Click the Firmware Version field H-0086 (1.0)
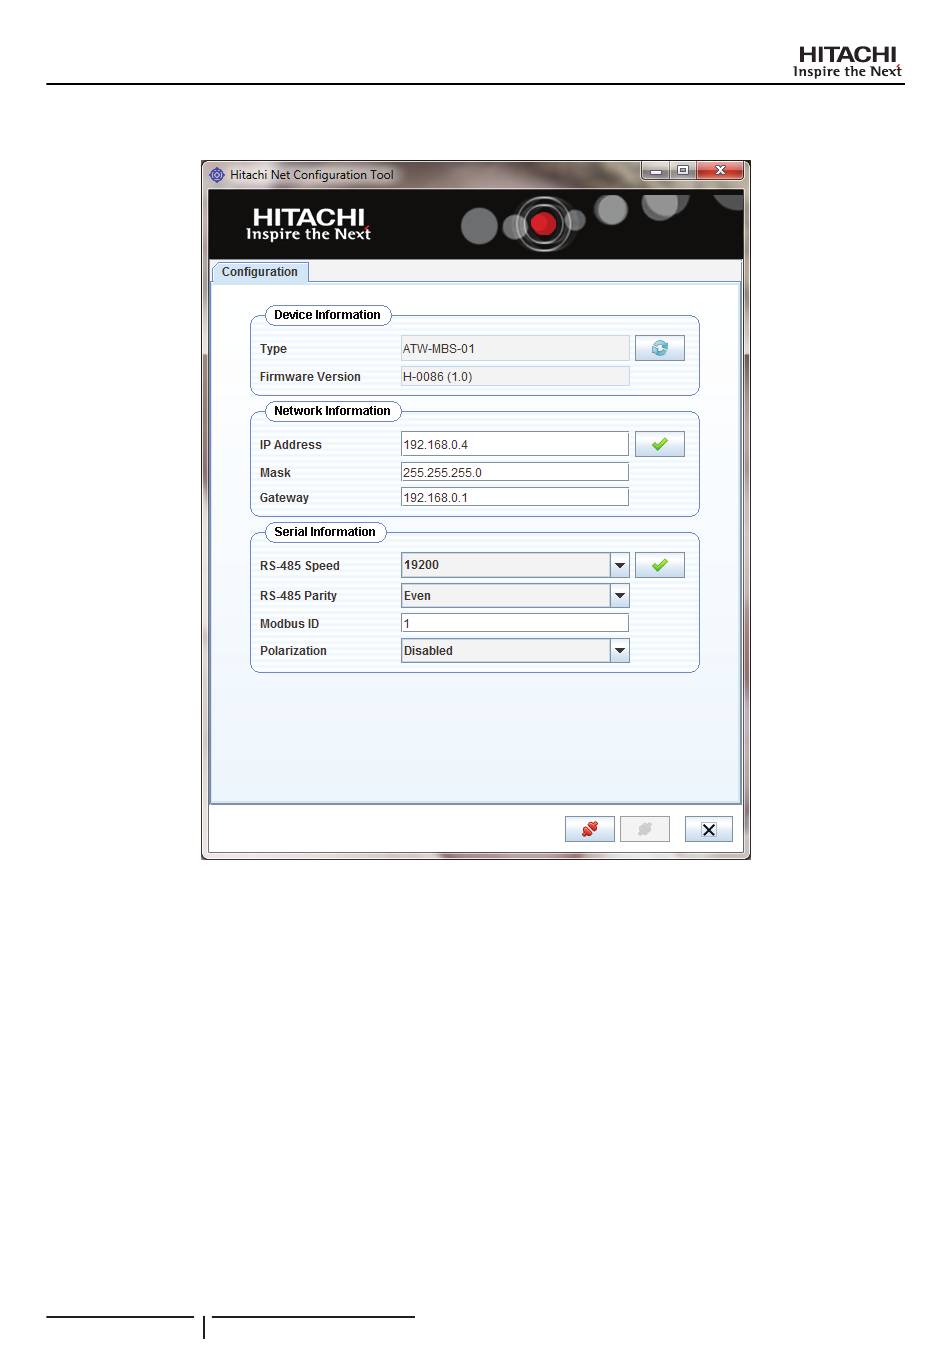Screen dimensions: 950x1353 (x=515, y=376)
